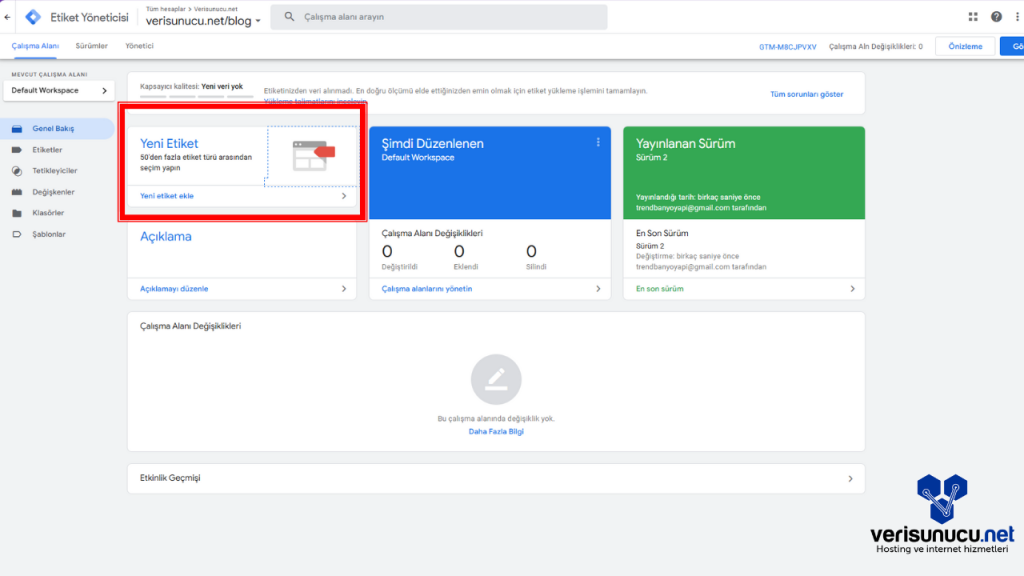Click the Tag Manager diamond logo

(33, 17)
